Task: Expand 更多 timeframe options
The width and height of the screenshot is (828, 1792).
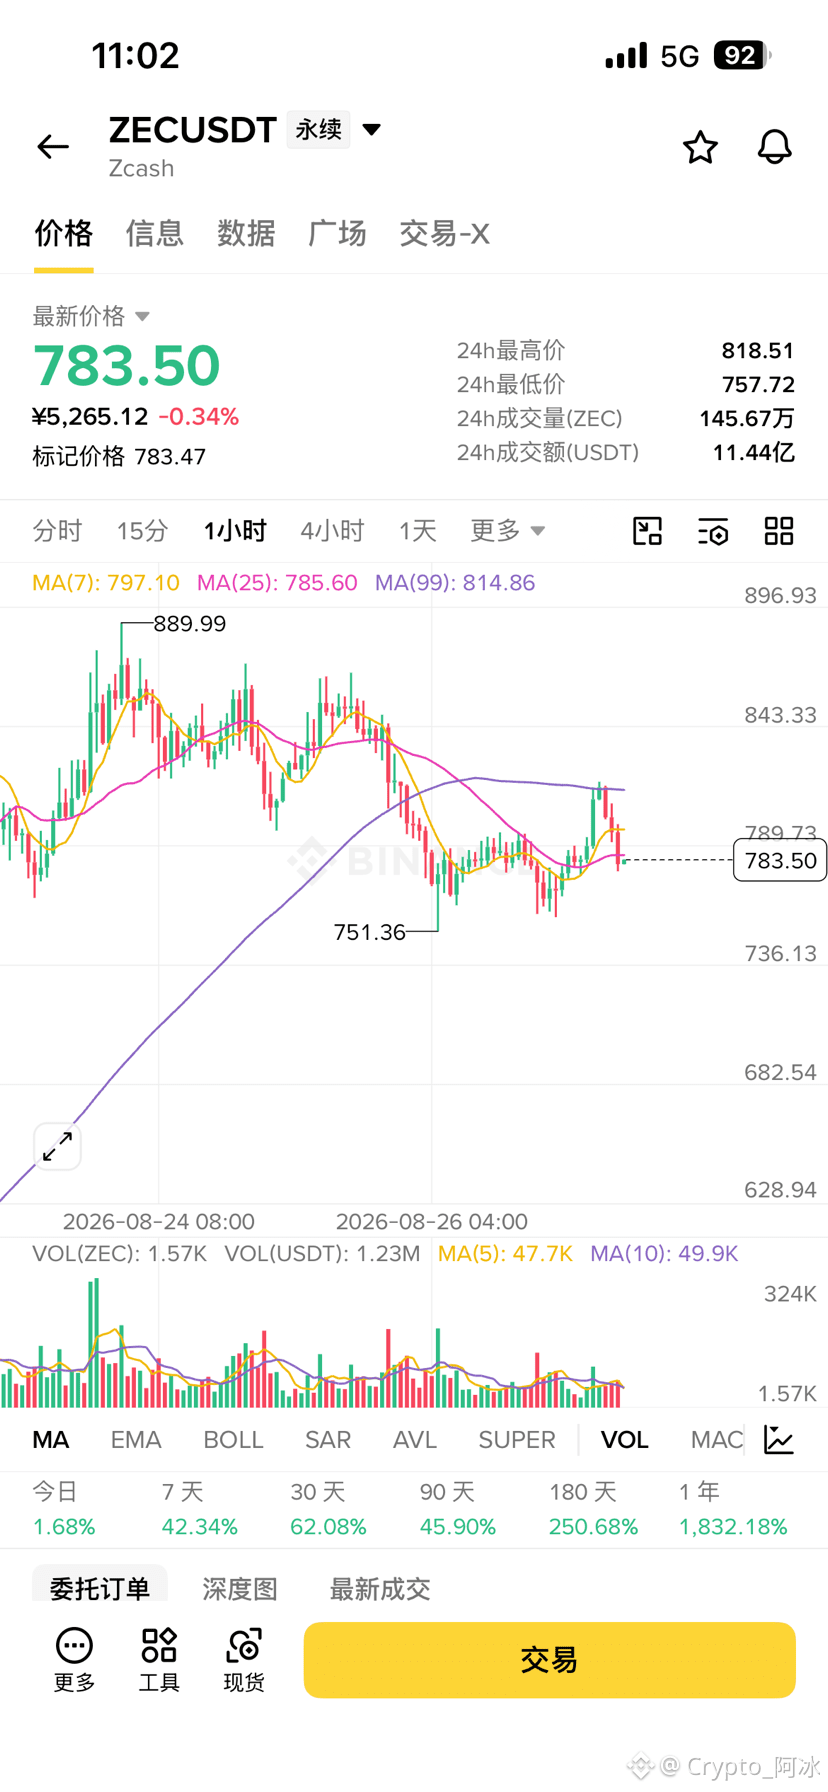Action: point(507,531)
